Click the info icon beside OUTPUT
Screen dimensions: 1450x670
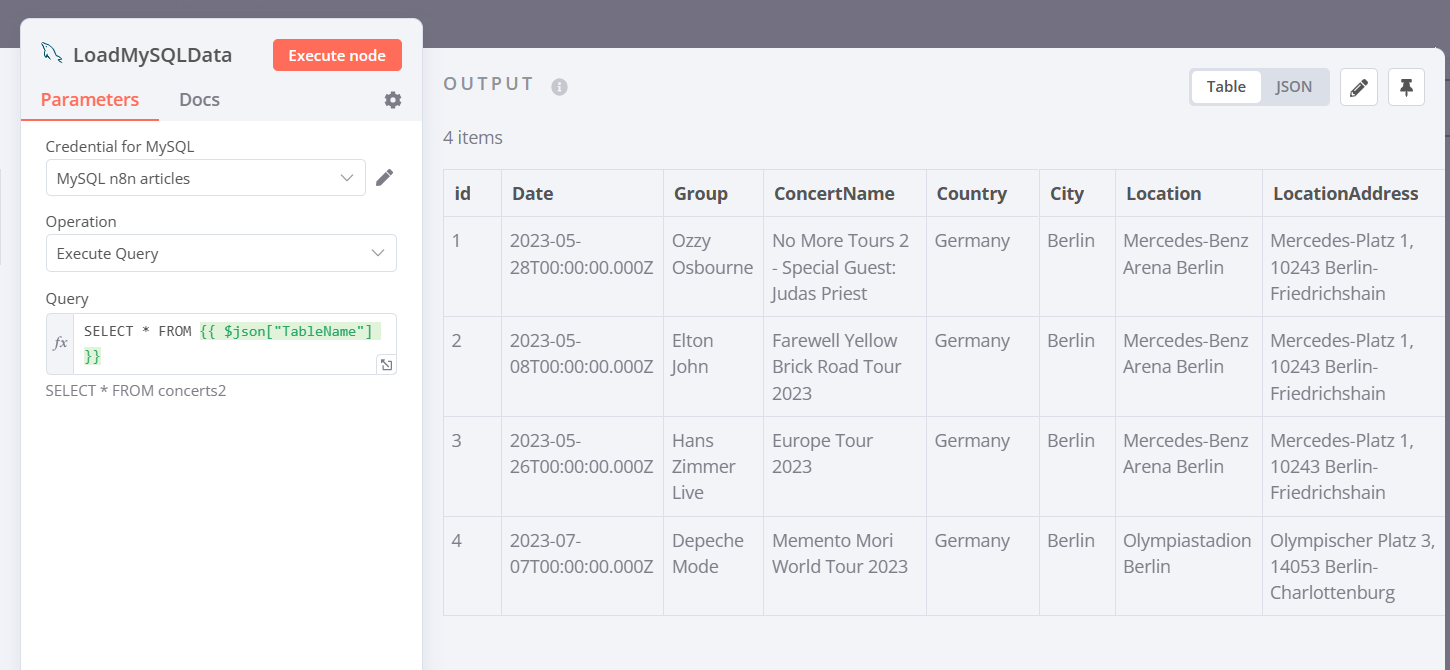pyautogui.click(x=559, y=86)
